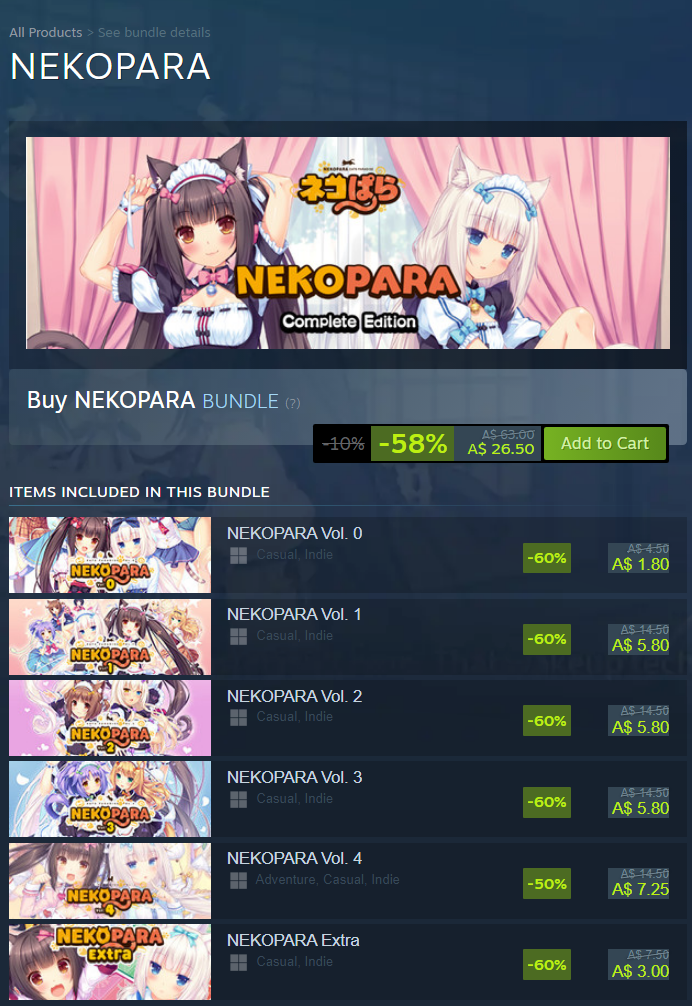Click the Windows platform icon for NEKOPARA Vol. 4
This screenshot has height=1006, width=692.
(239, 880)
